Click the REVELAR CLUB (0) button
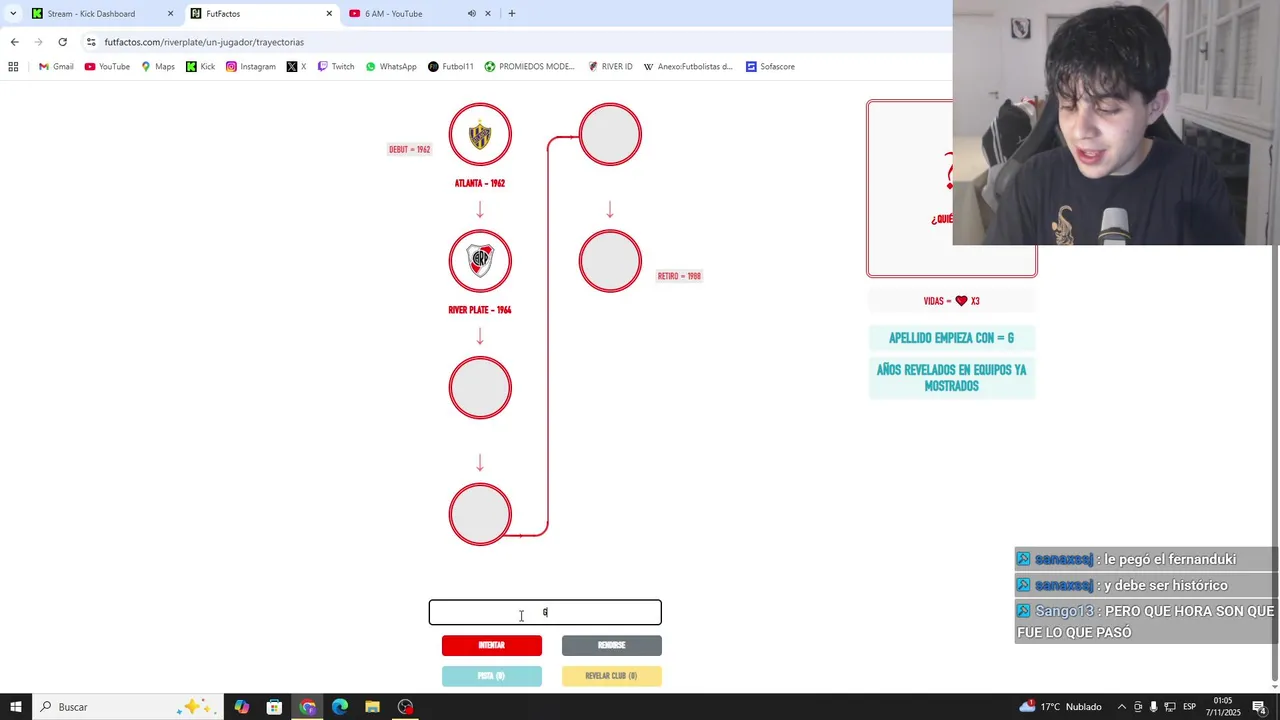 (612, 676)
